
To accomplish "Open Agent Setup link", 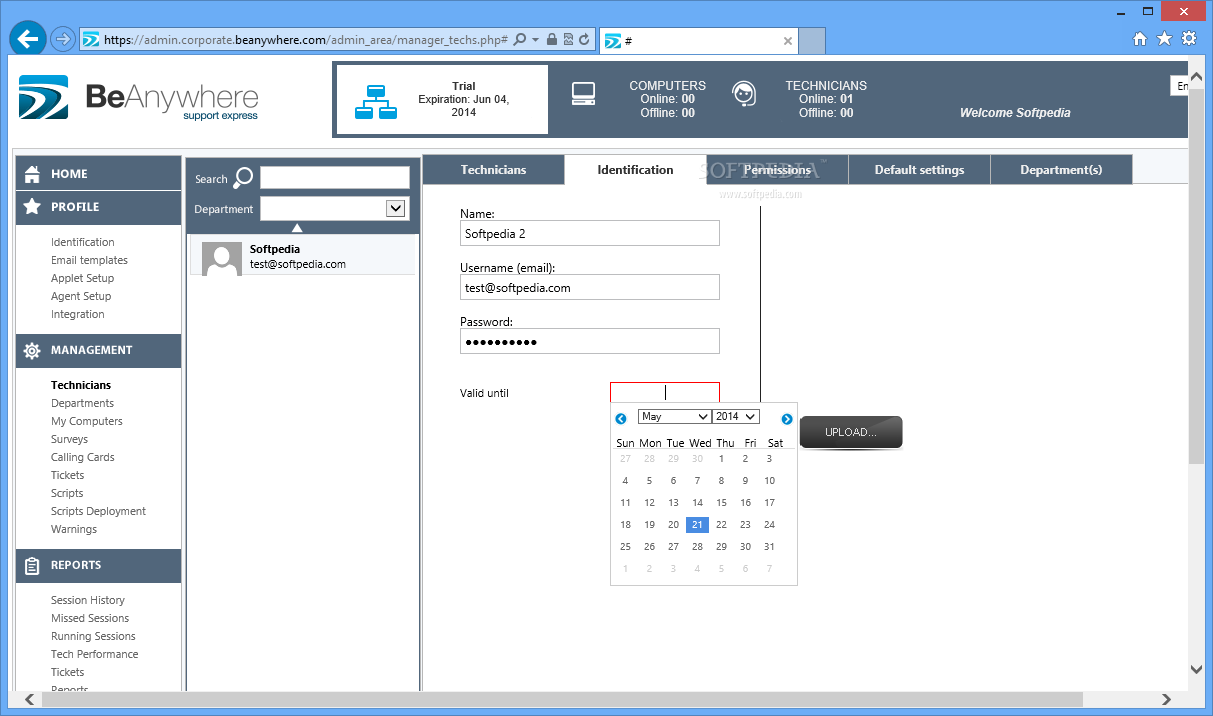I will (x=81, y=296).
